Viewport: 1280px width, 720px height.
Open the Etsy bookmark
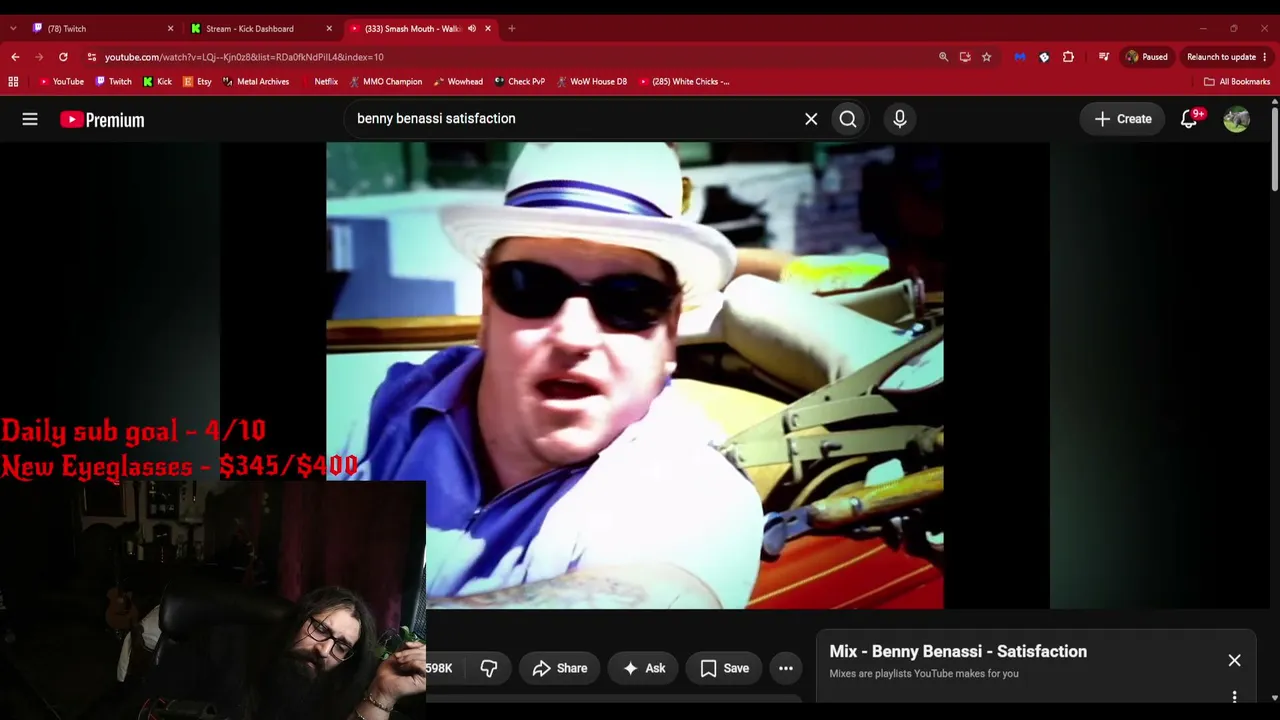[197, 82]
